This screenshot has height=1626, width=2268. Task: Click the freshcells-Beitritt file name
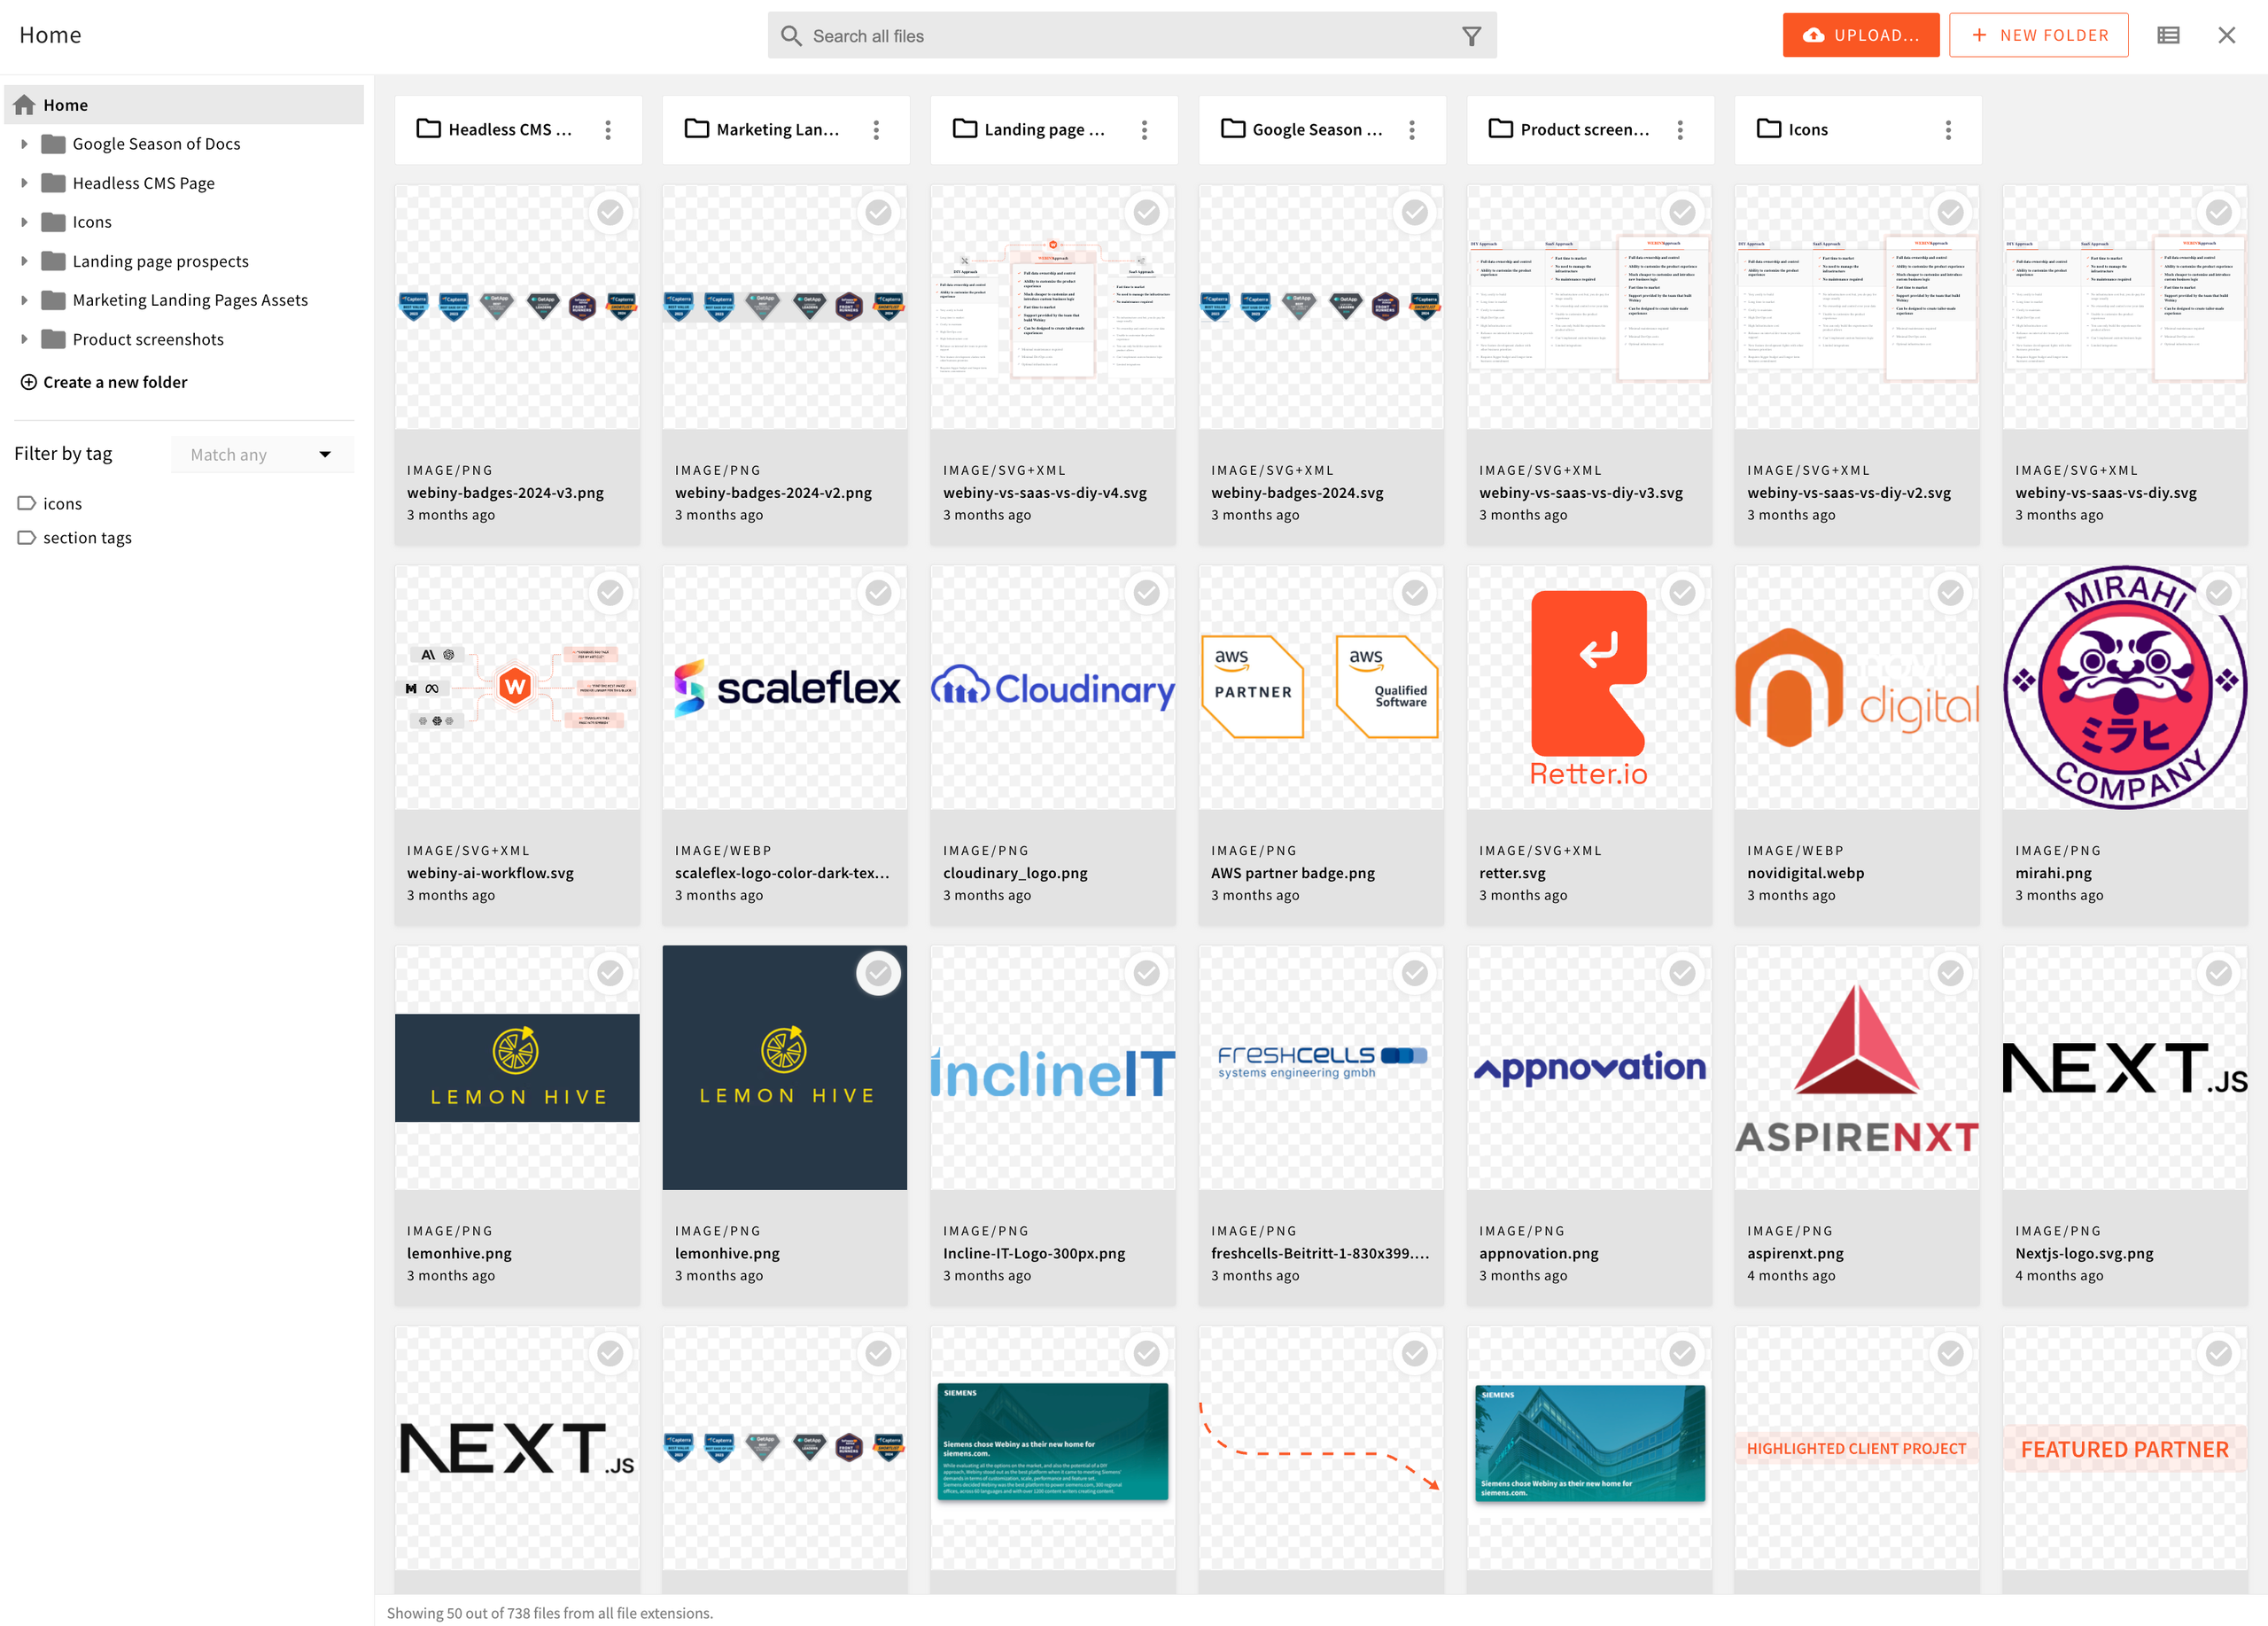click(x=1320, y=1253)
